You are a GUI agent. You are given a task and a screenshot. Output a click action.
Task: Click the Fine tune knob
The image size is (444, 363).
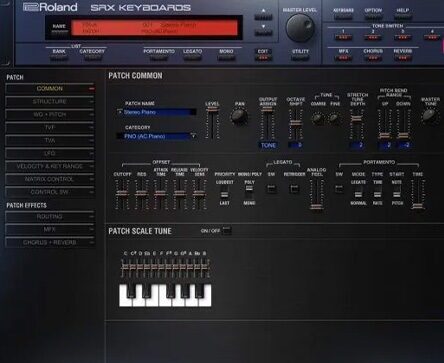[x=334, y=118]
